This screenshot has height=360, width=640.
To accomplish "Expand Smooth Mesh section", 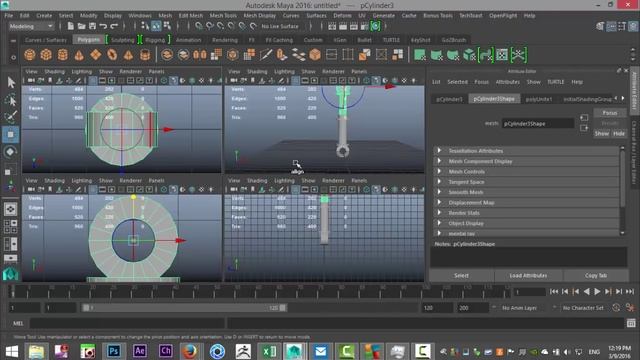I will tap(526, 192).
